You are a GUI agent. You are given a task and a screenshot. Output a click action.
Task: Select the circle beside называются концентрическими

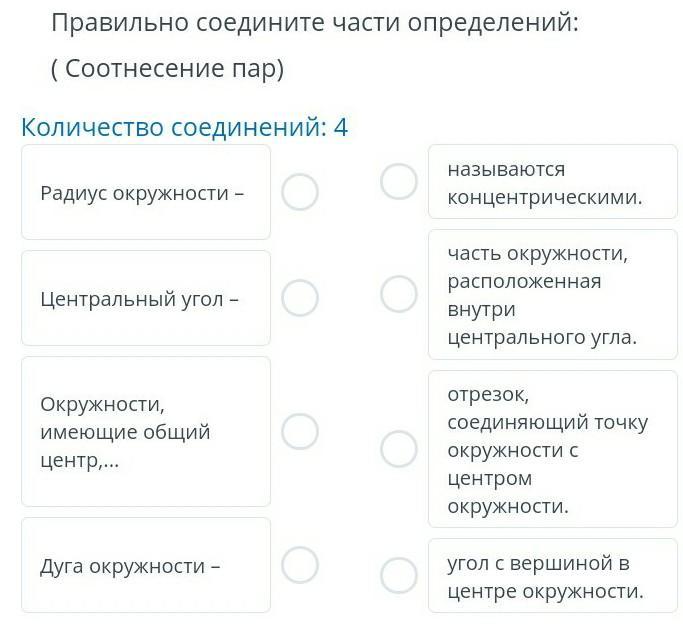(399, 182)
